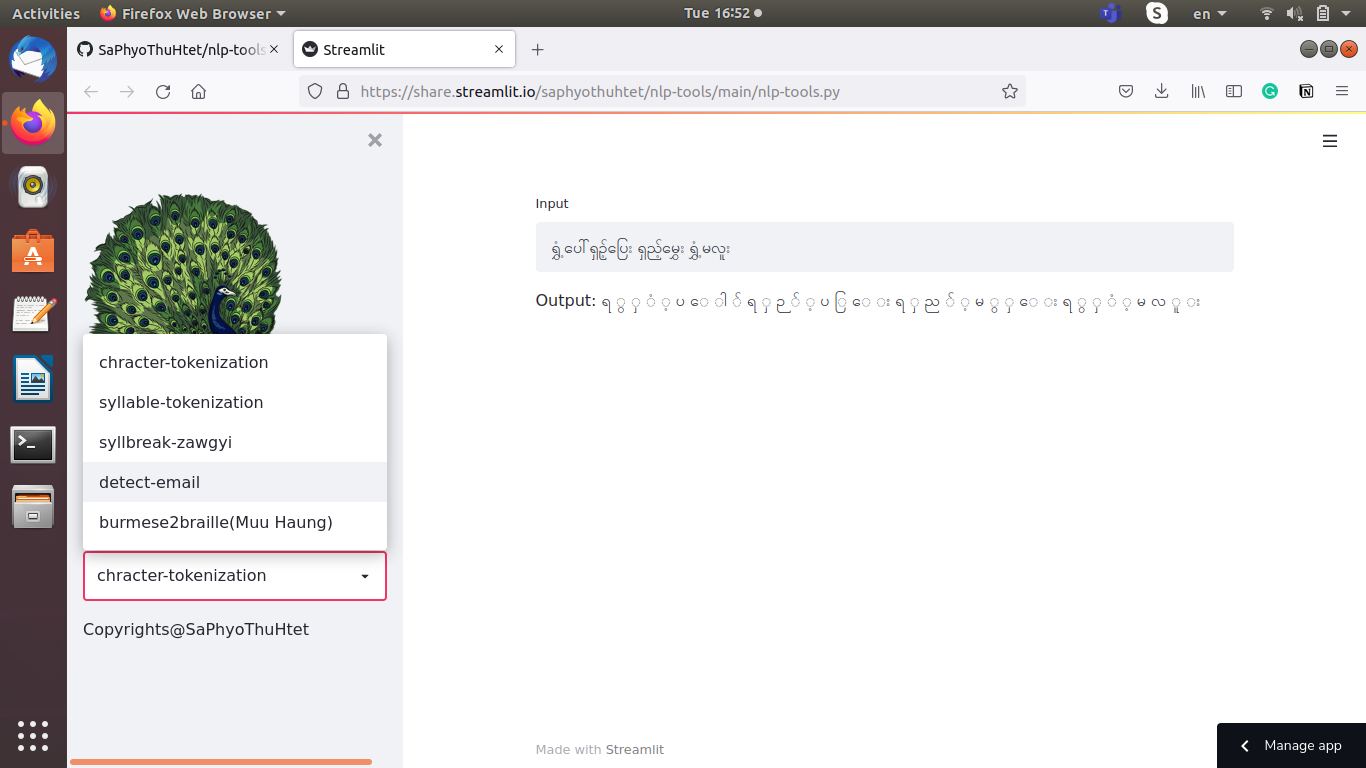The width and height of the screenshot is (1366, 768).
Task: Save page to Pocket
Action: (x=1125, y=92)
